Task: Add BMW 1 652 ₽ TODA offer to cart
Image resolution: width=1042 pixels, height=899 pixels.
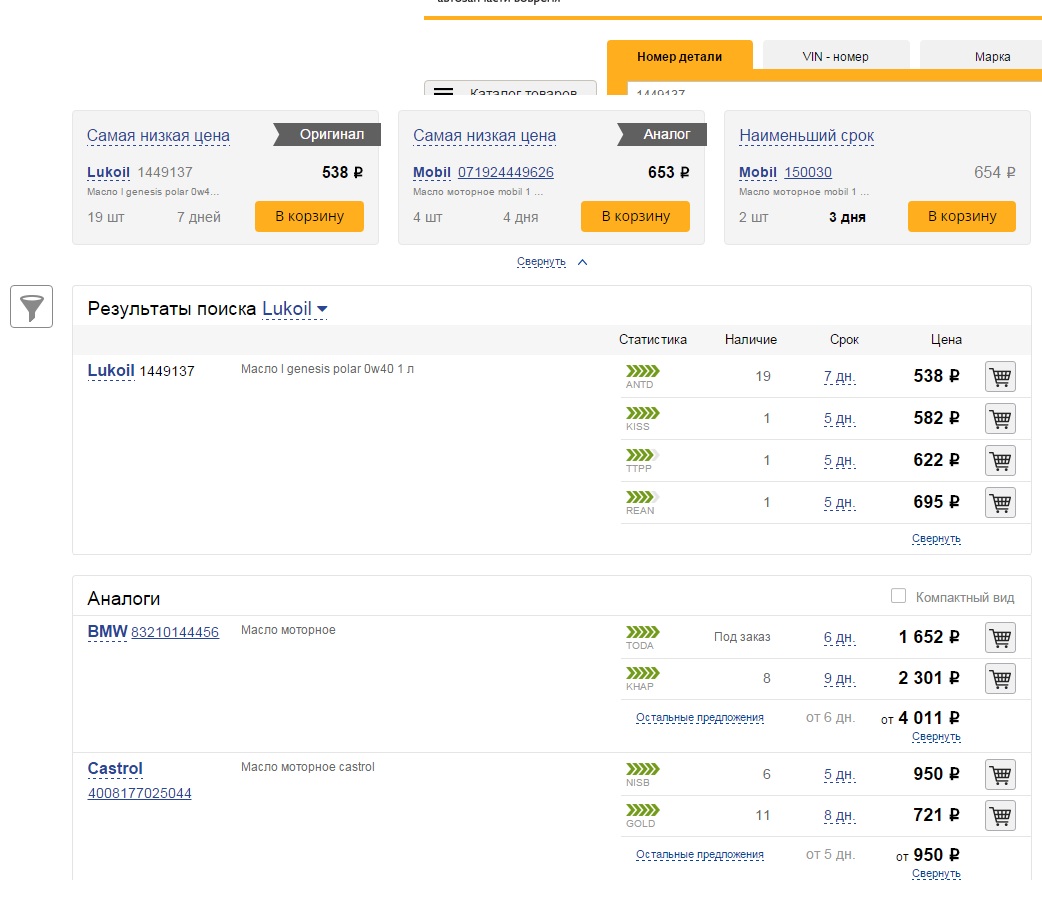Action: [x=1000, y=637]
